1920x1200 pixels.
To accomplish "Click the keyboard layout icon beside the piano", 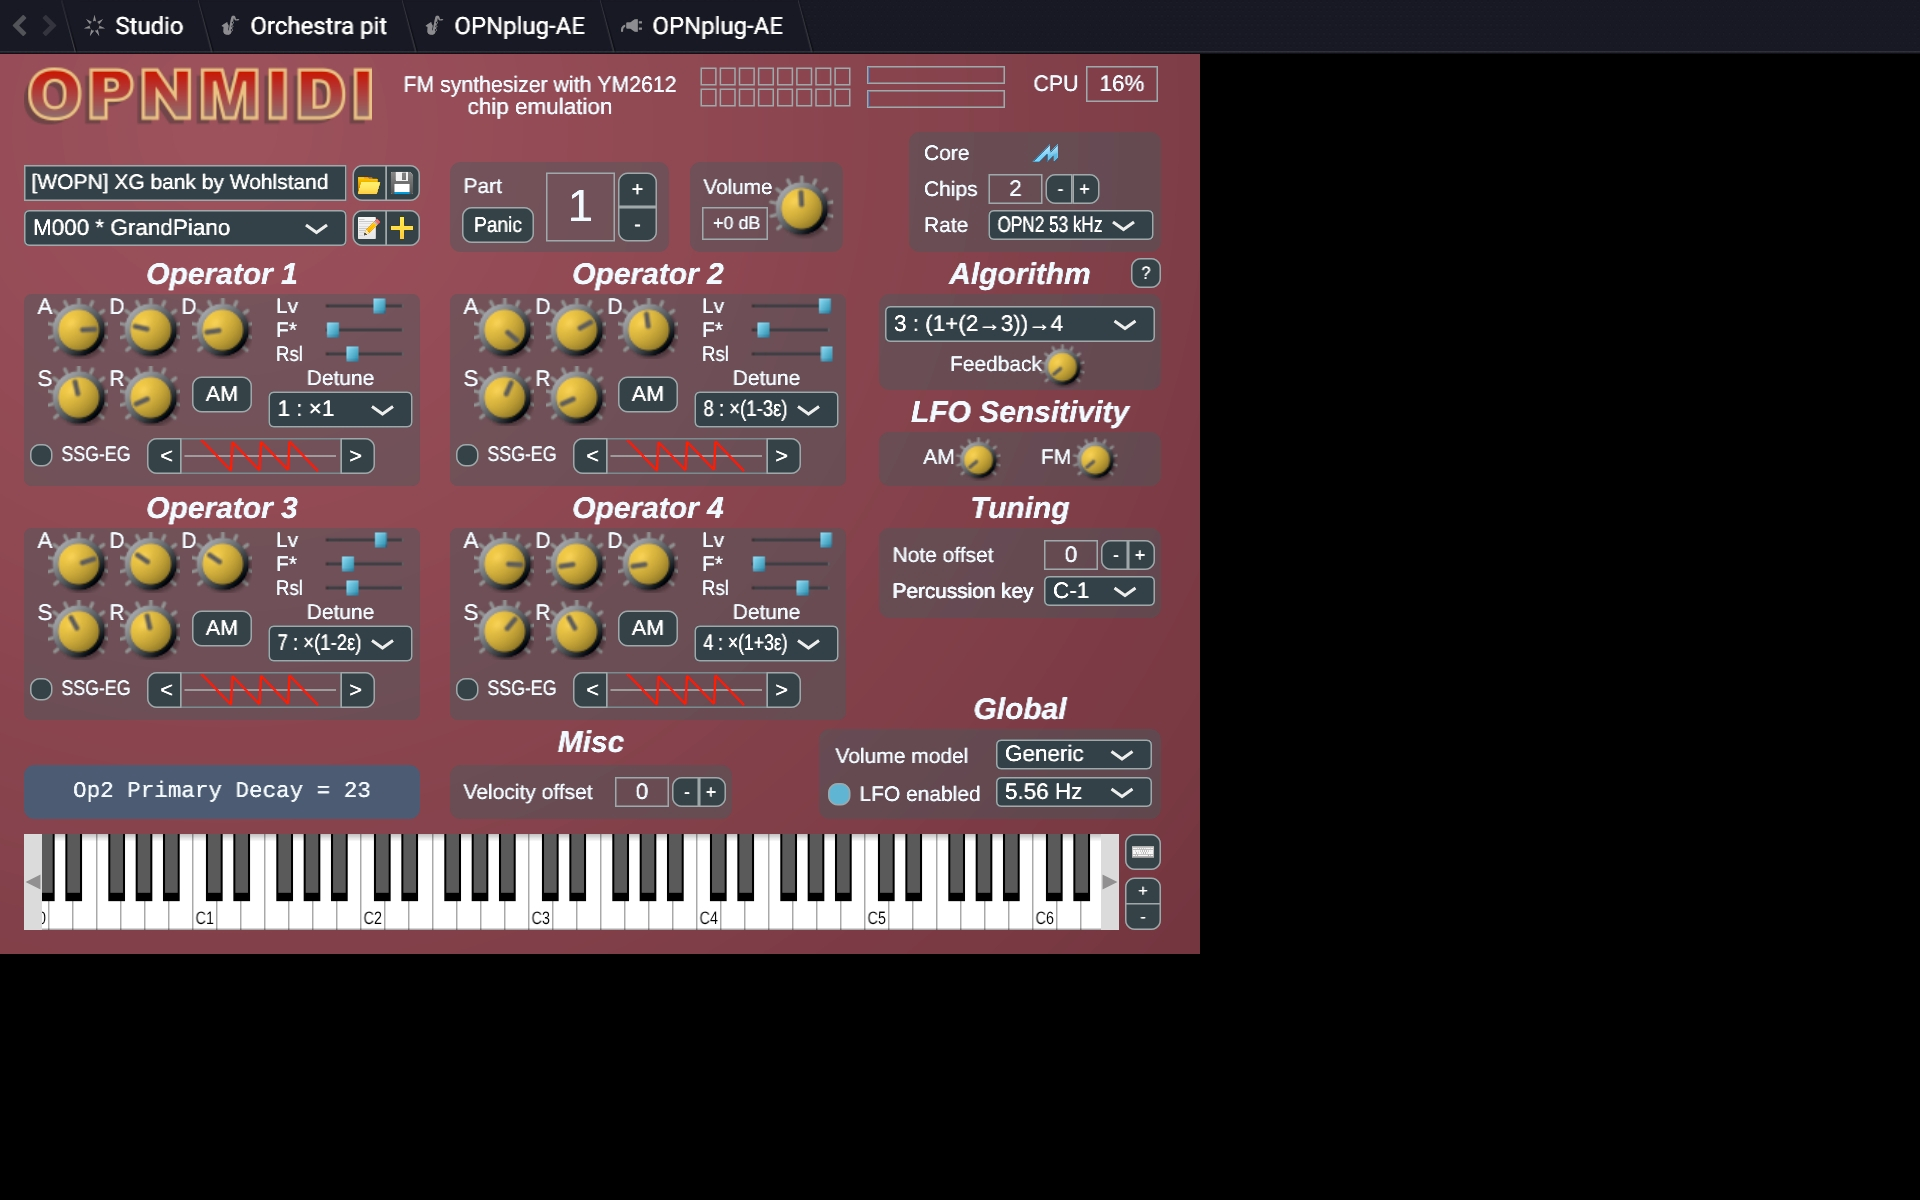I will click(x=1142, y=852).
